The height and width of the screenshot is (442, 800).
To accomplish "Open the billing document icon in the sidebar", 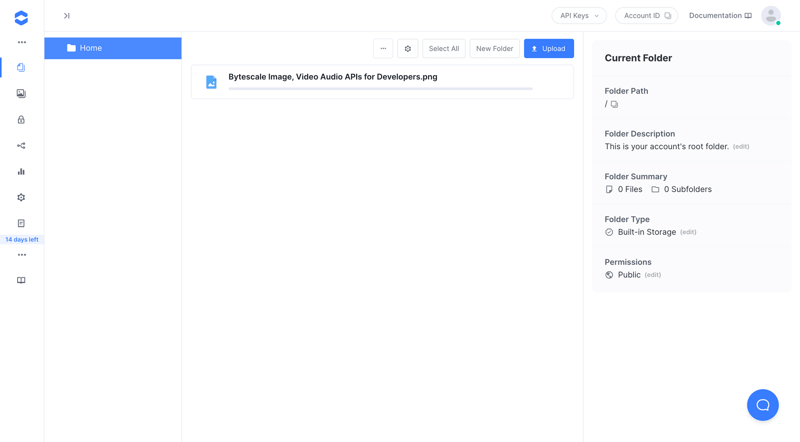I will (x=21, y=223).
